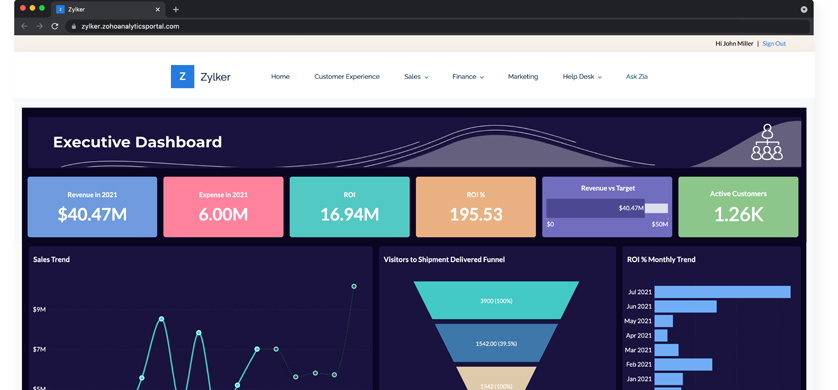This screenshot has width=838, height=390.
Task: Expand the Finance dropdown menu
Action: pos(468,76)
